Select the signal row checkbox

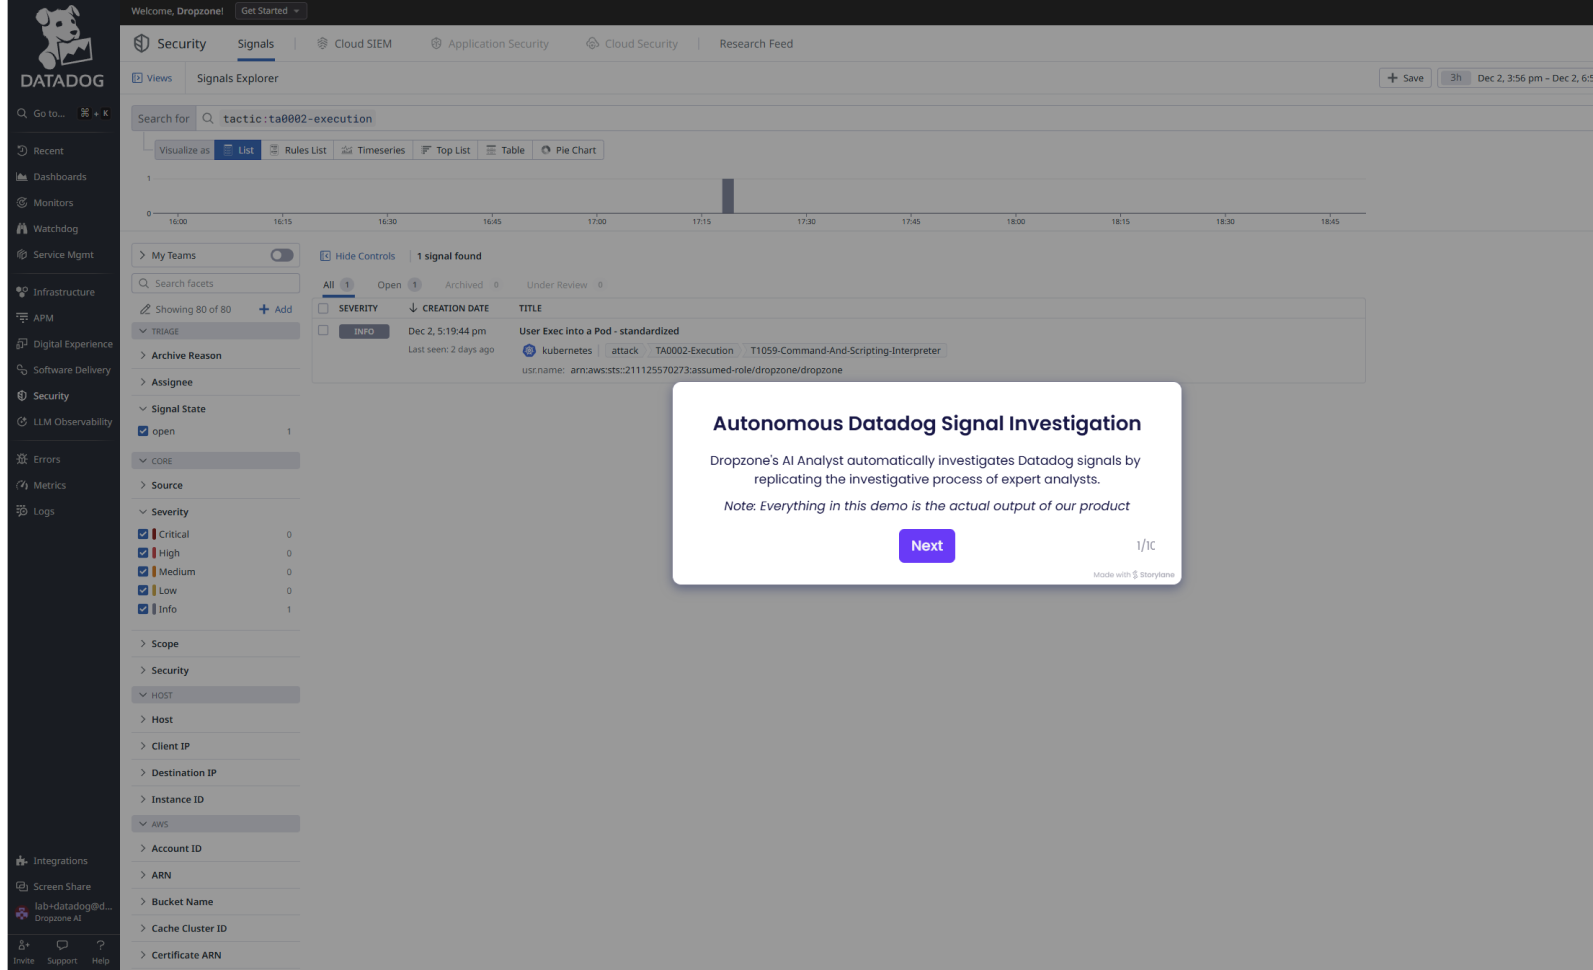[x=323, y=330]
